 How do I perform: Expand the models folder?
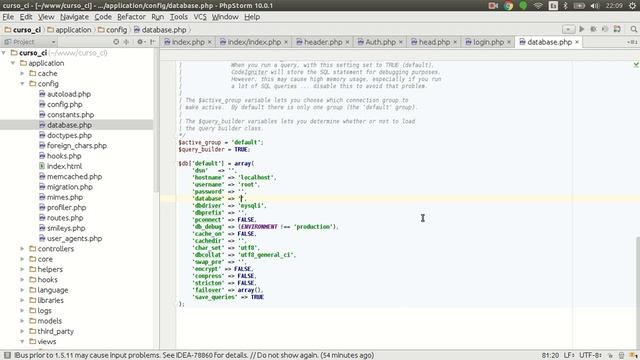(x=22, y=321)
